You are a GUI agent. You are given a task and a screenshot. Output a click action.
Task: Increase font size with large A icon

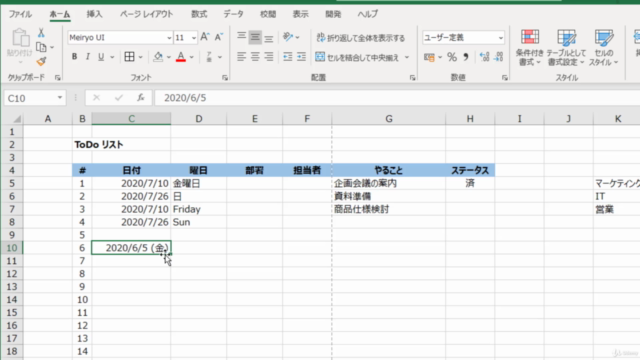205,37
